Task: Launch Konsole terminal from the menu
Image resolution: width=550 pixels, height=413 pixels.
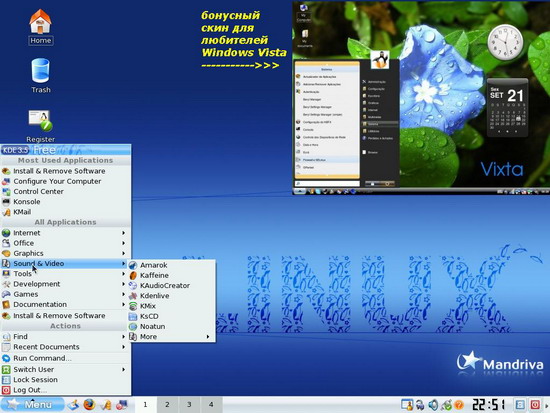Action: click(x=66, y=201)
